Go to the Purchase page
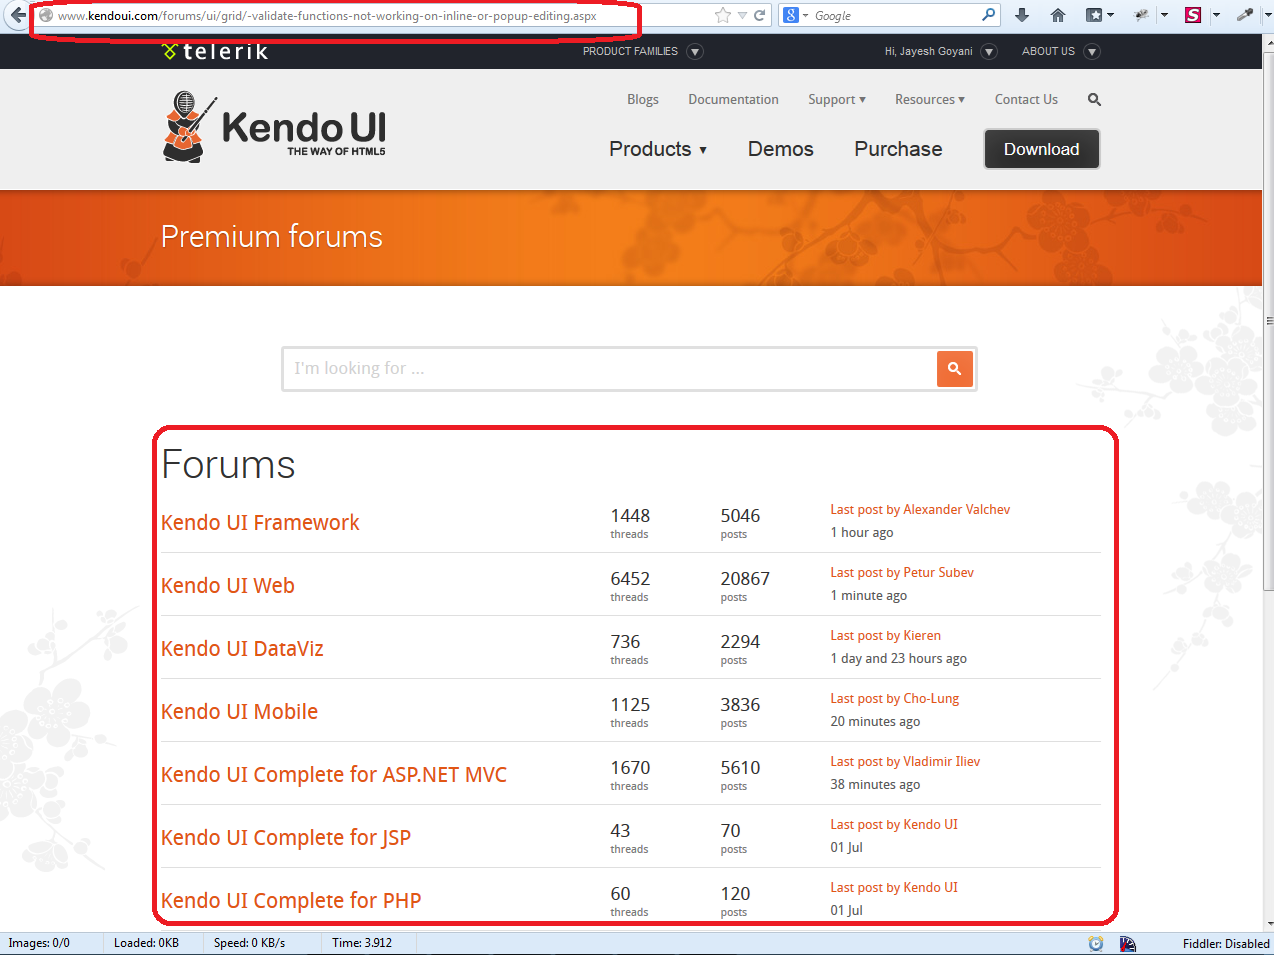 898,149
